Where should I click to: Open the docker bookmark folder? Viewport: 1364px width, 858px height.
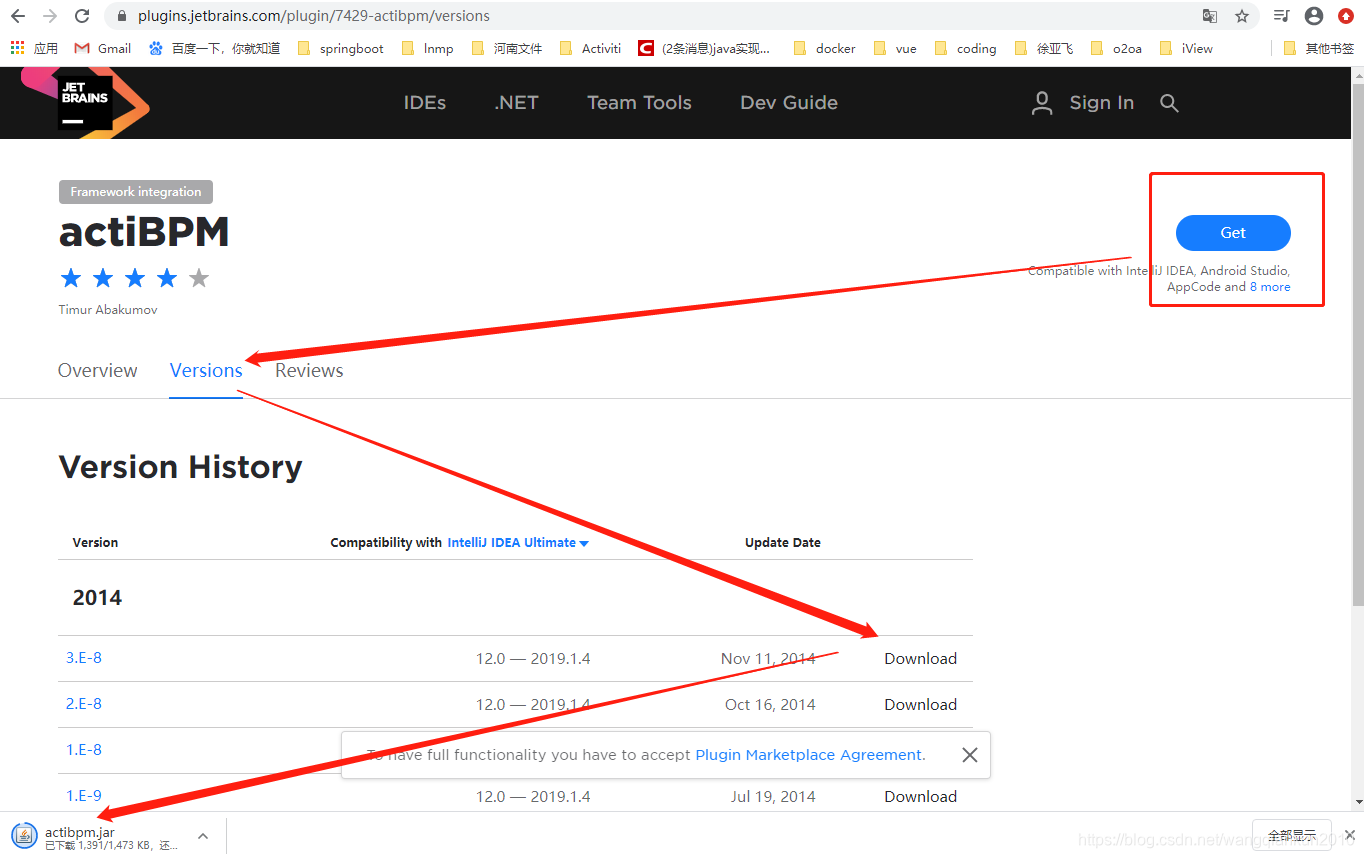824,48
